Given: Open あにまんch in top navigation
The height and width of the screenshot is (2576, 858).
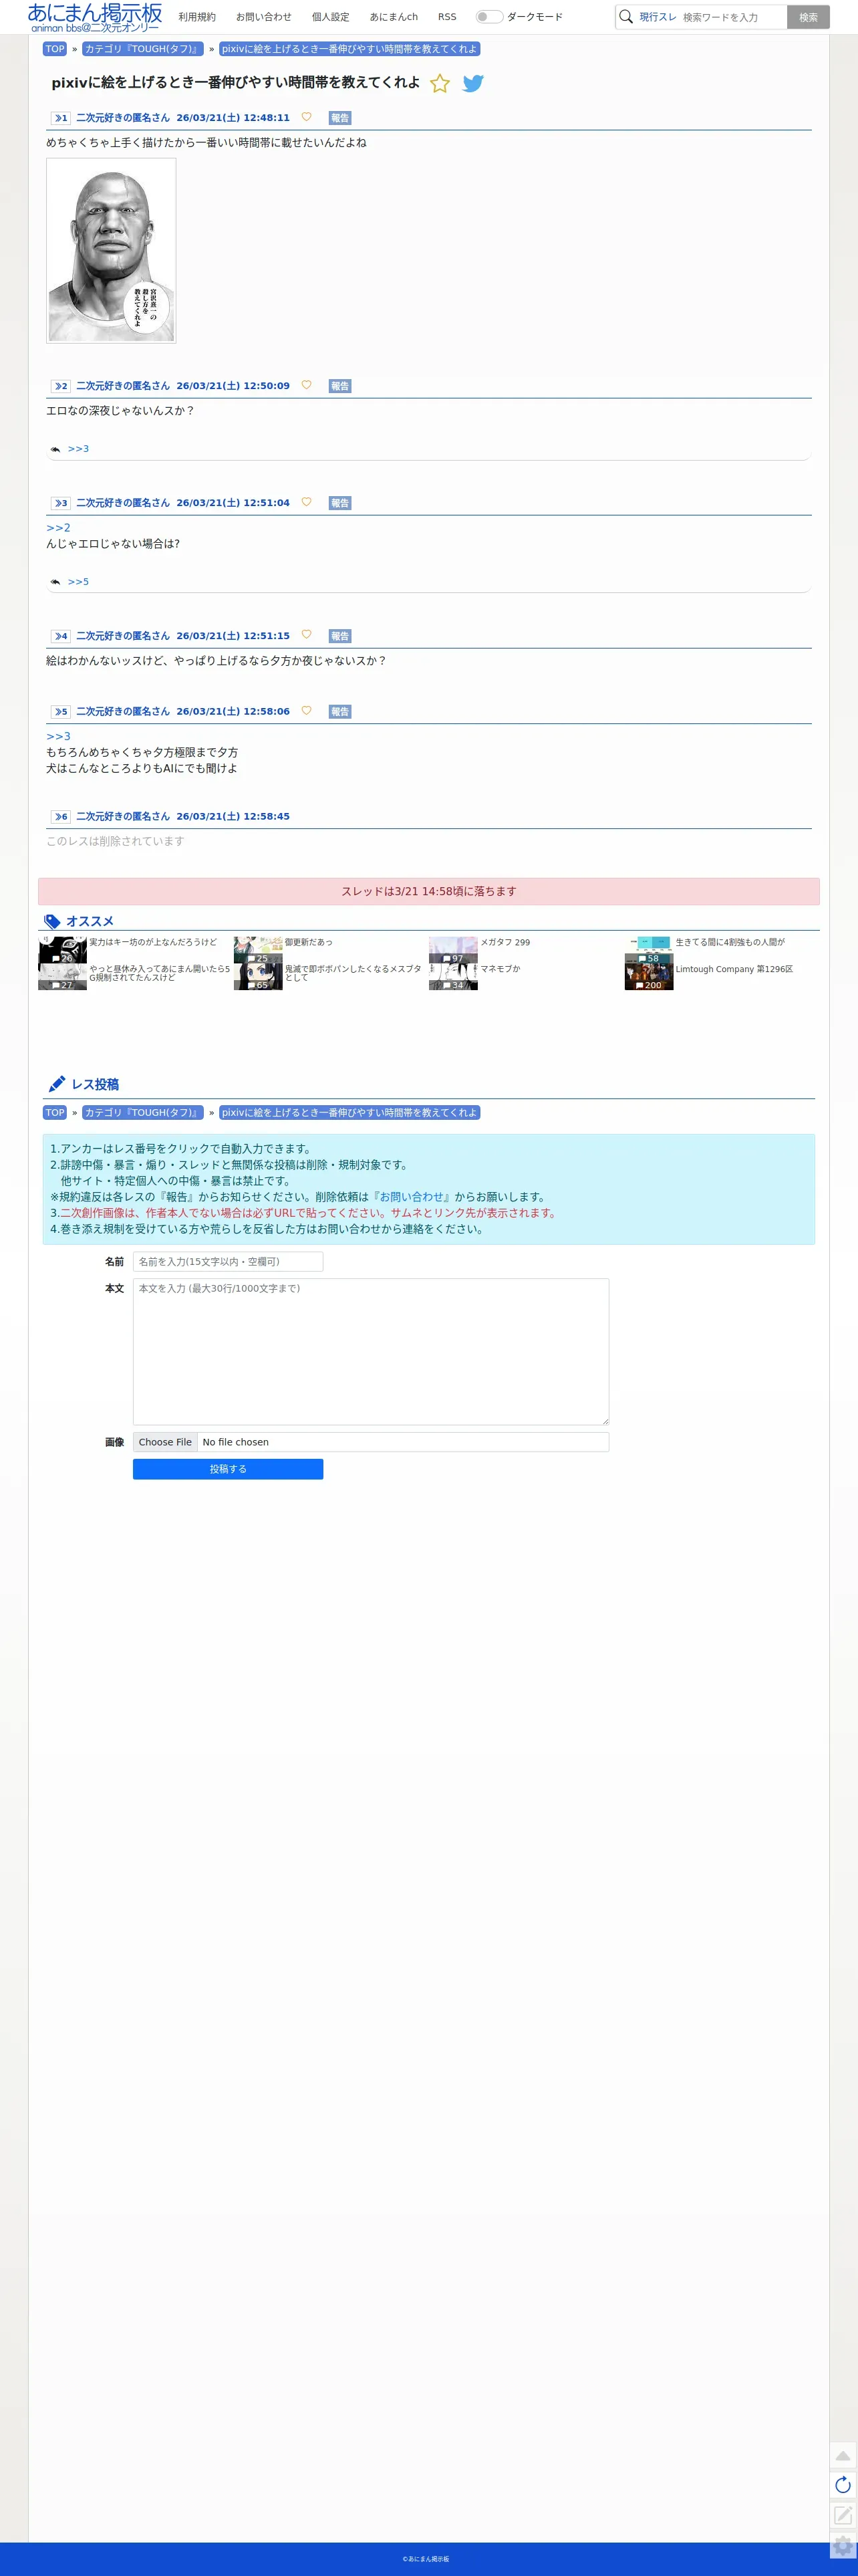Looking at the screenshot, I should tap(394, 17).
